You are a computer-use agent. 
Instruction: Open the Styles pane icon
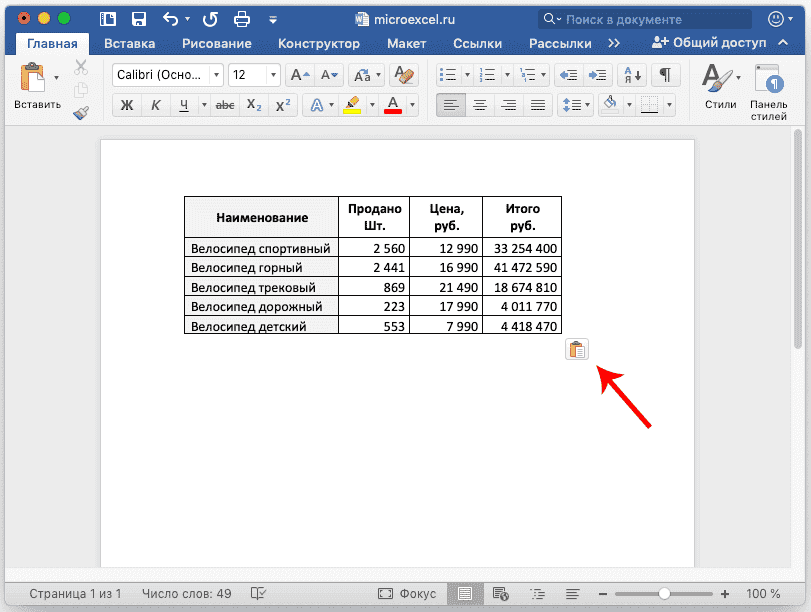click(x=769, y=88)
